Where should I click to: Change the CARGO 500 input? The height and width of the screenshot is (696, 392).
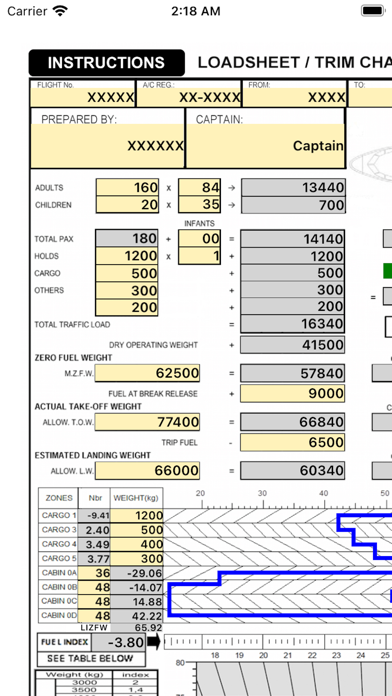pos(127,273)
